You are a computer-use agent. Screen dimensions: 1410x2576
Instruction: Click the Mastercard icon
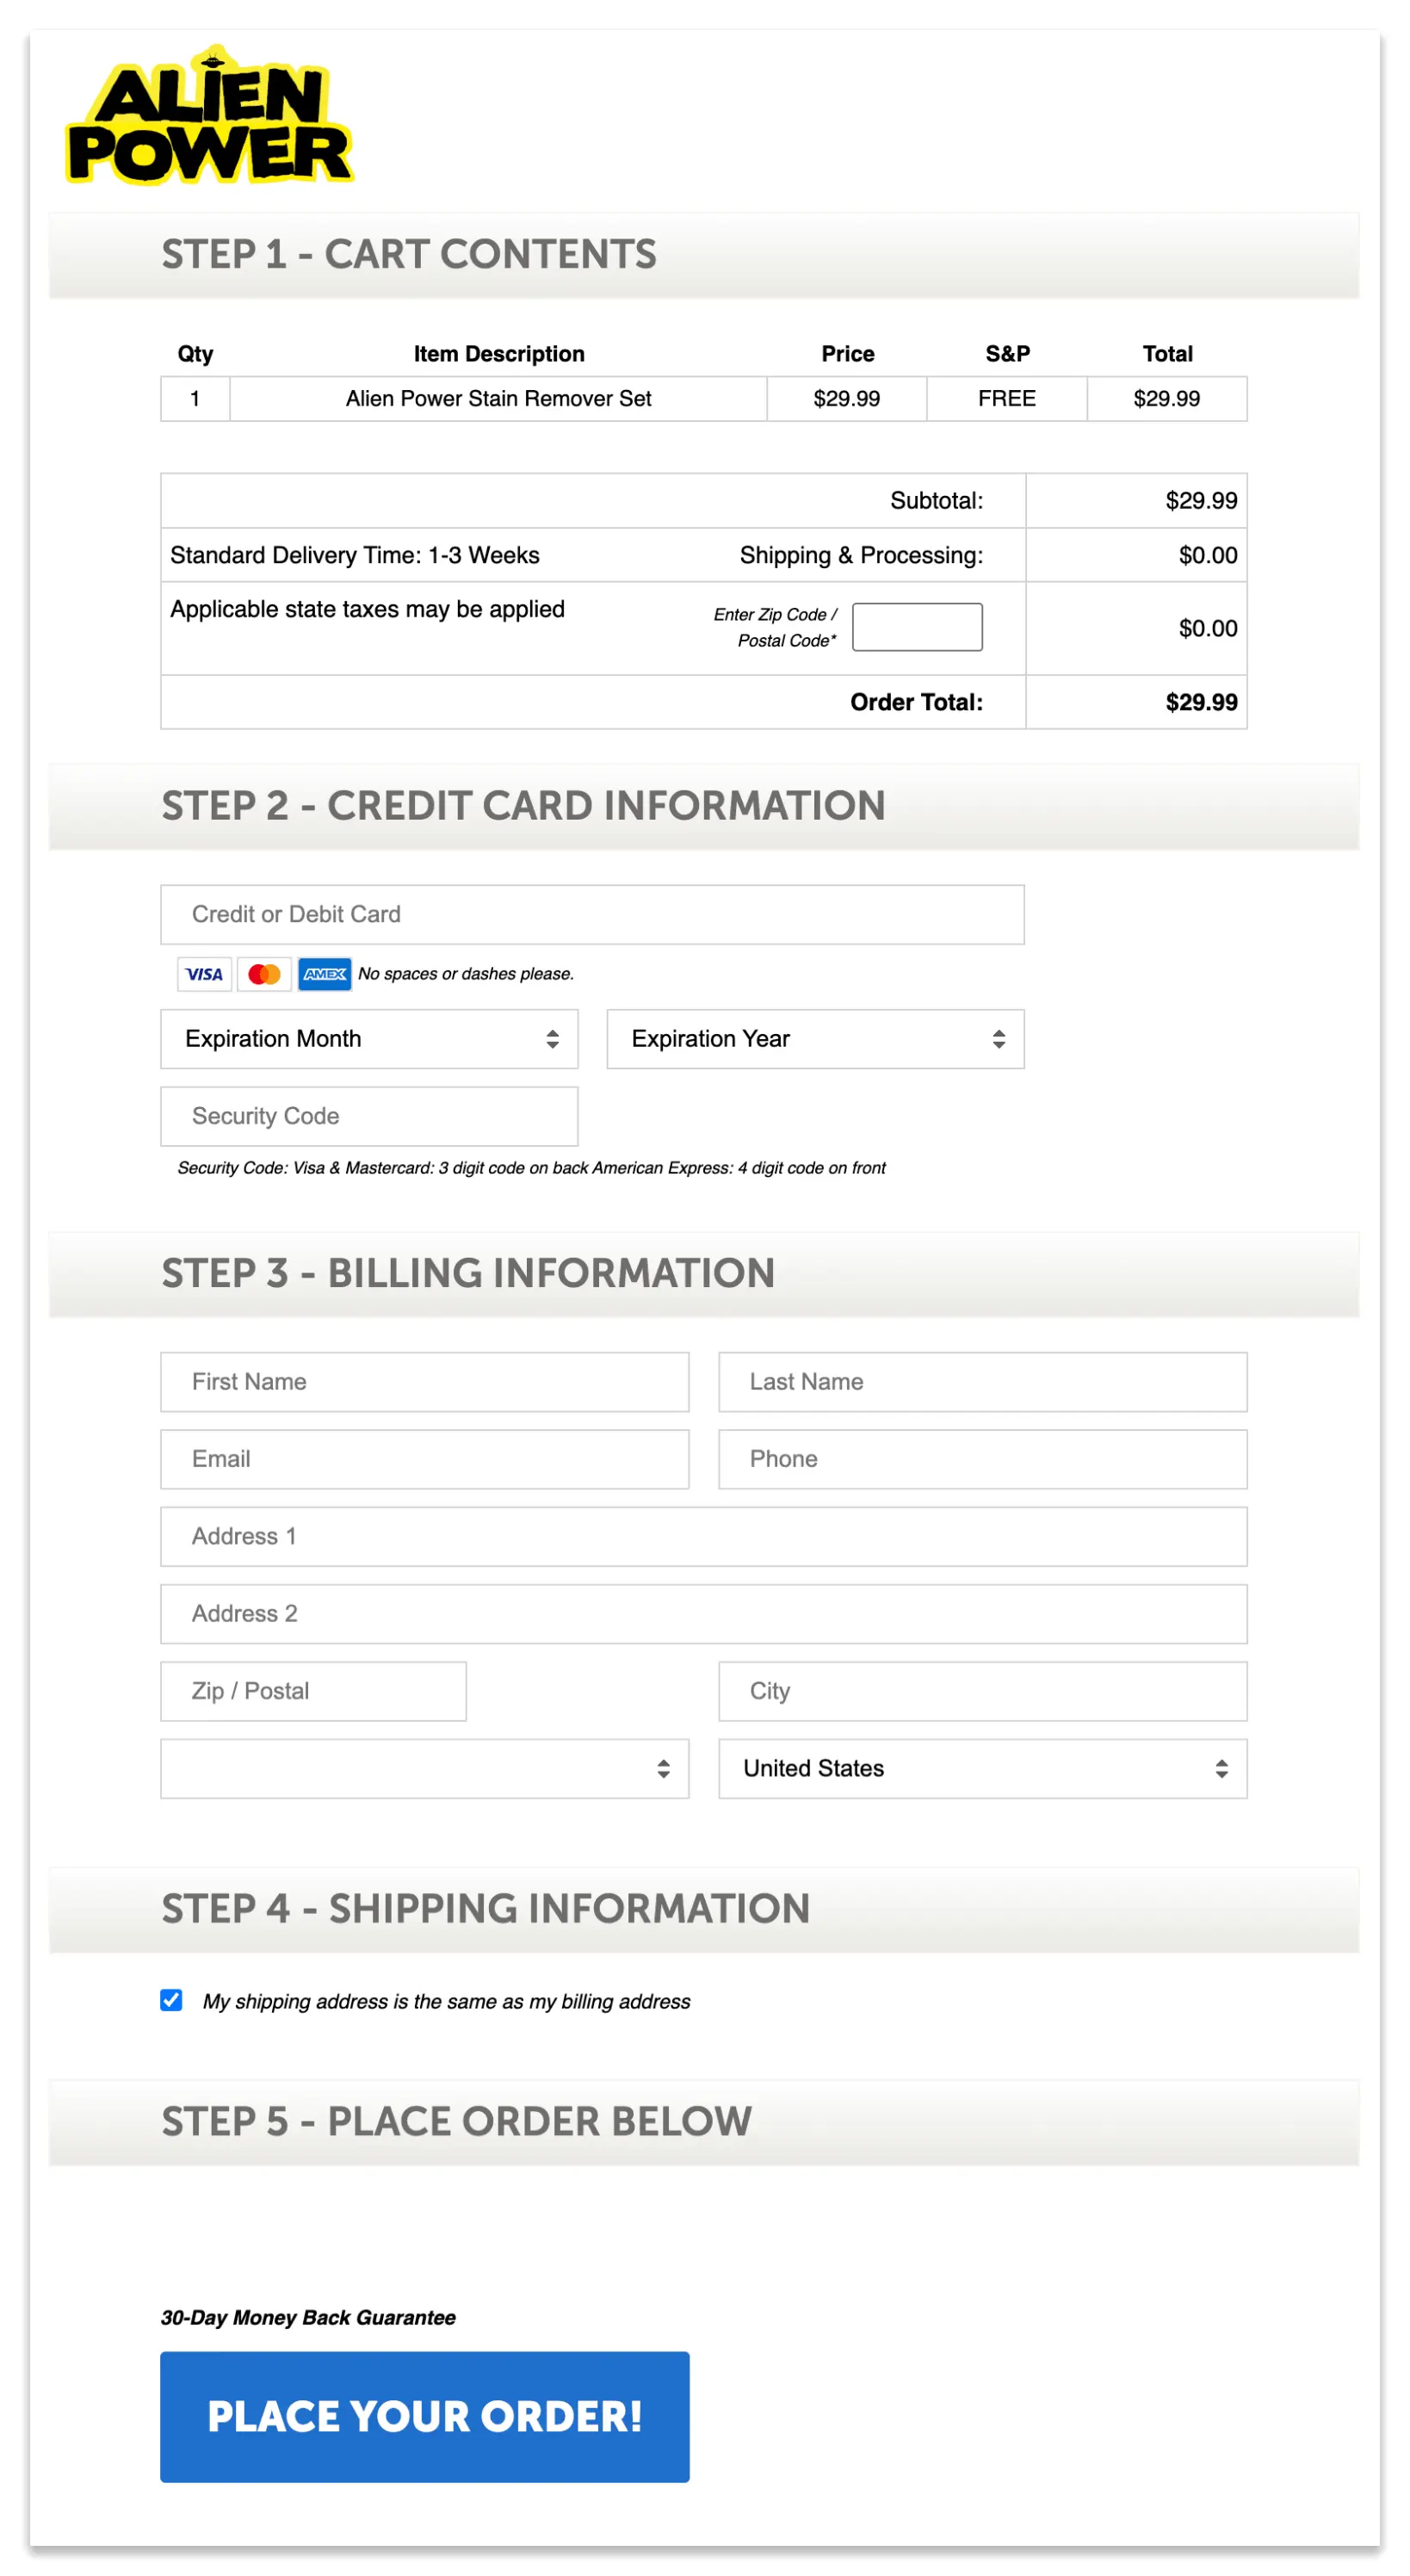point(264,974)
